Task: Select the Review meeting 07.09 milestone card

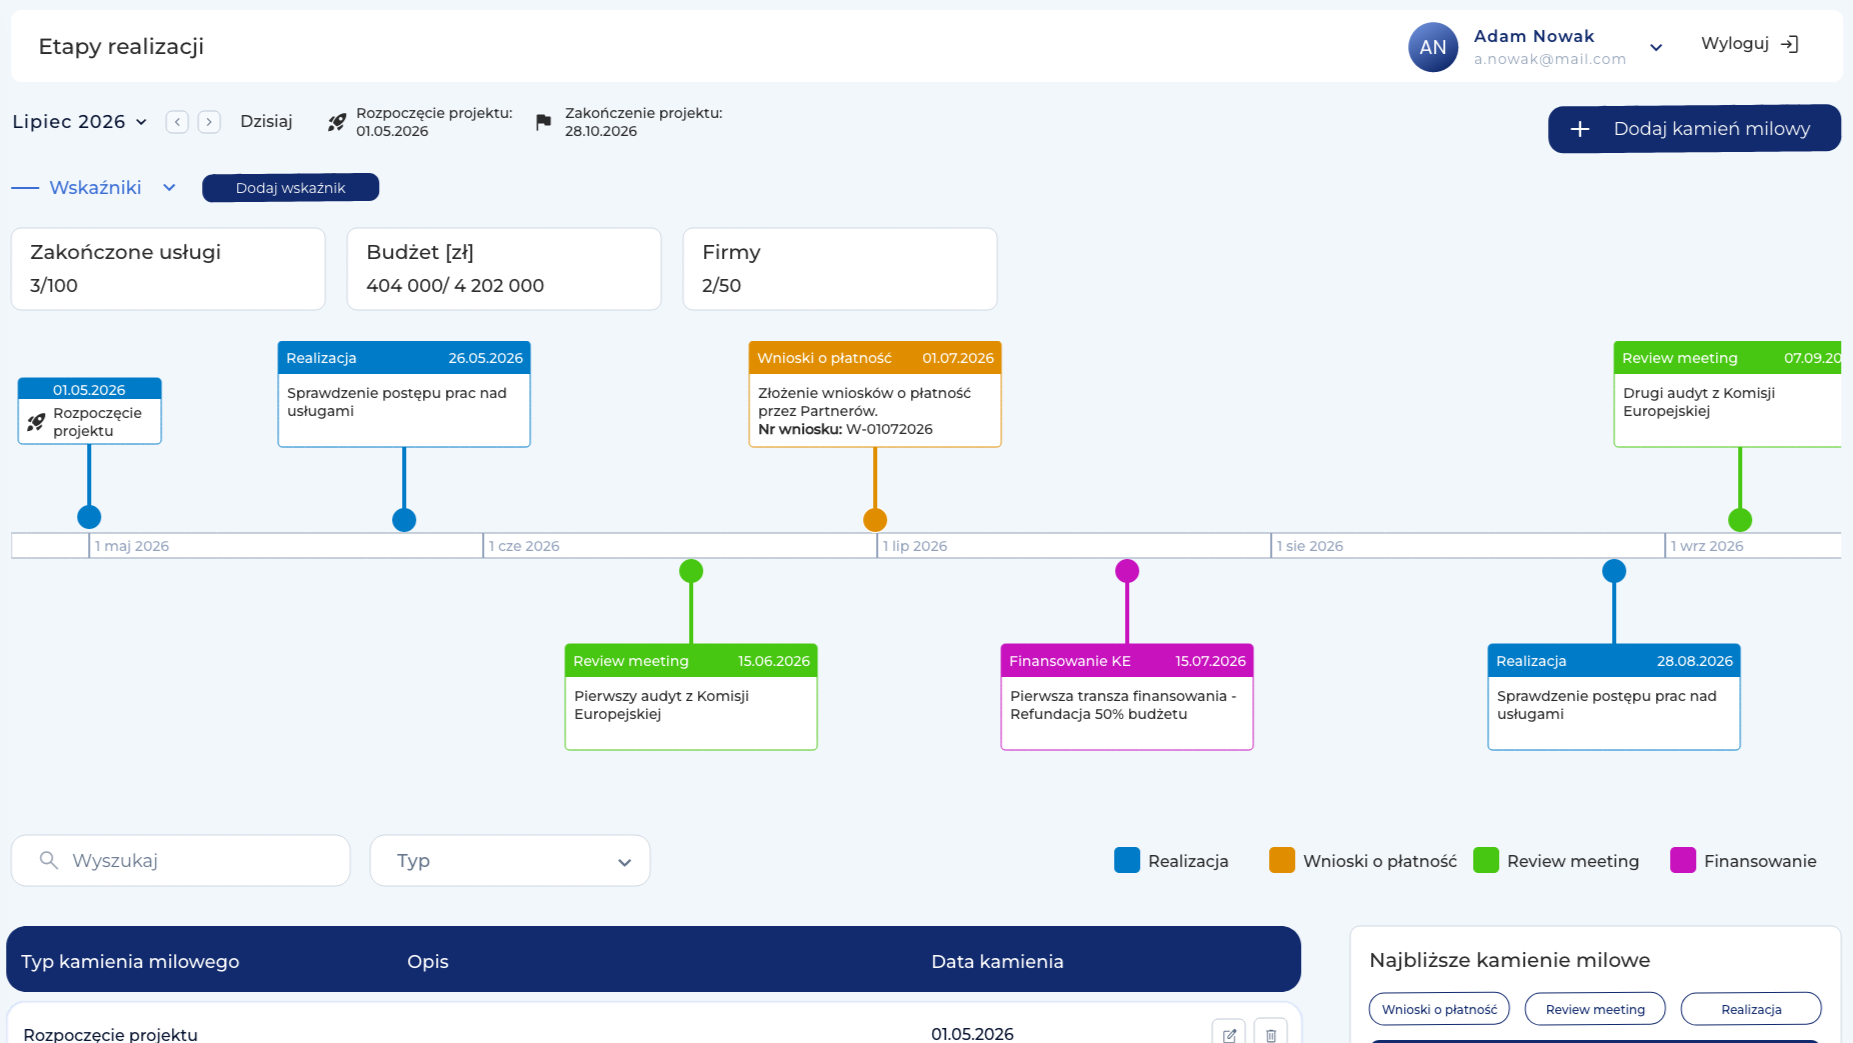Action: (1727, 394)
